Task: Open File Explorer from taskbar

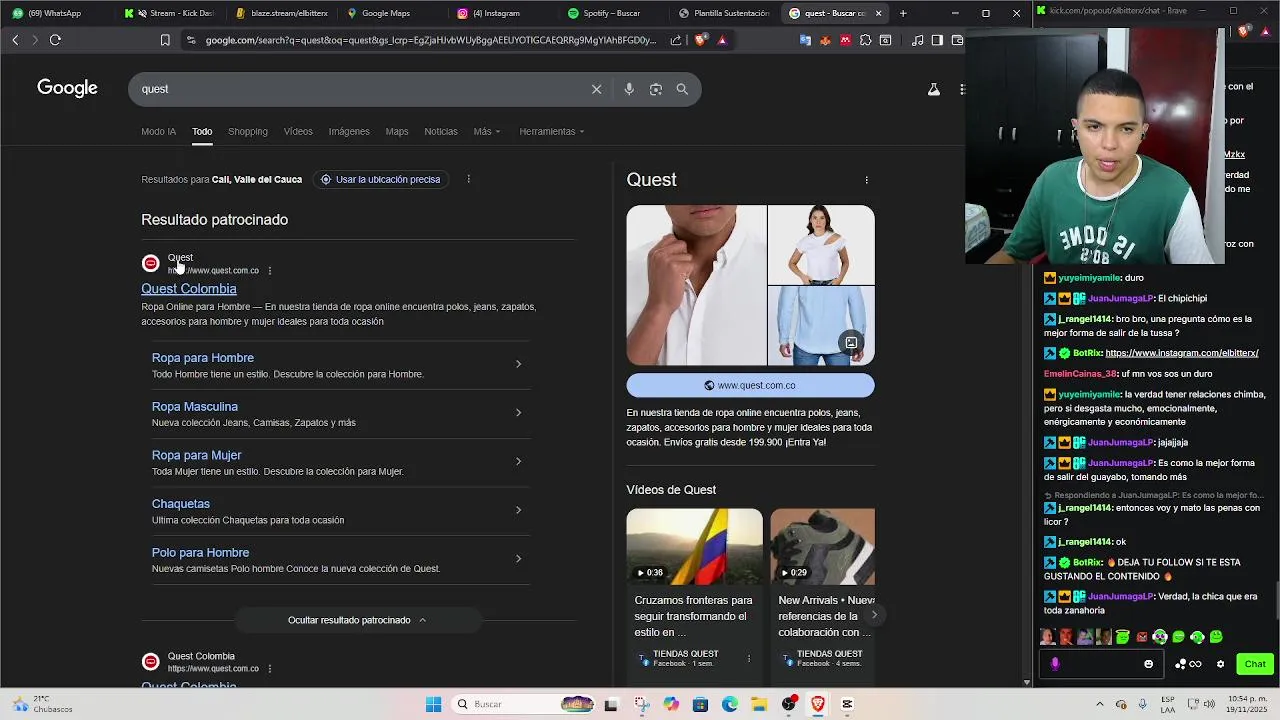Action: click(x=759, y=704)
